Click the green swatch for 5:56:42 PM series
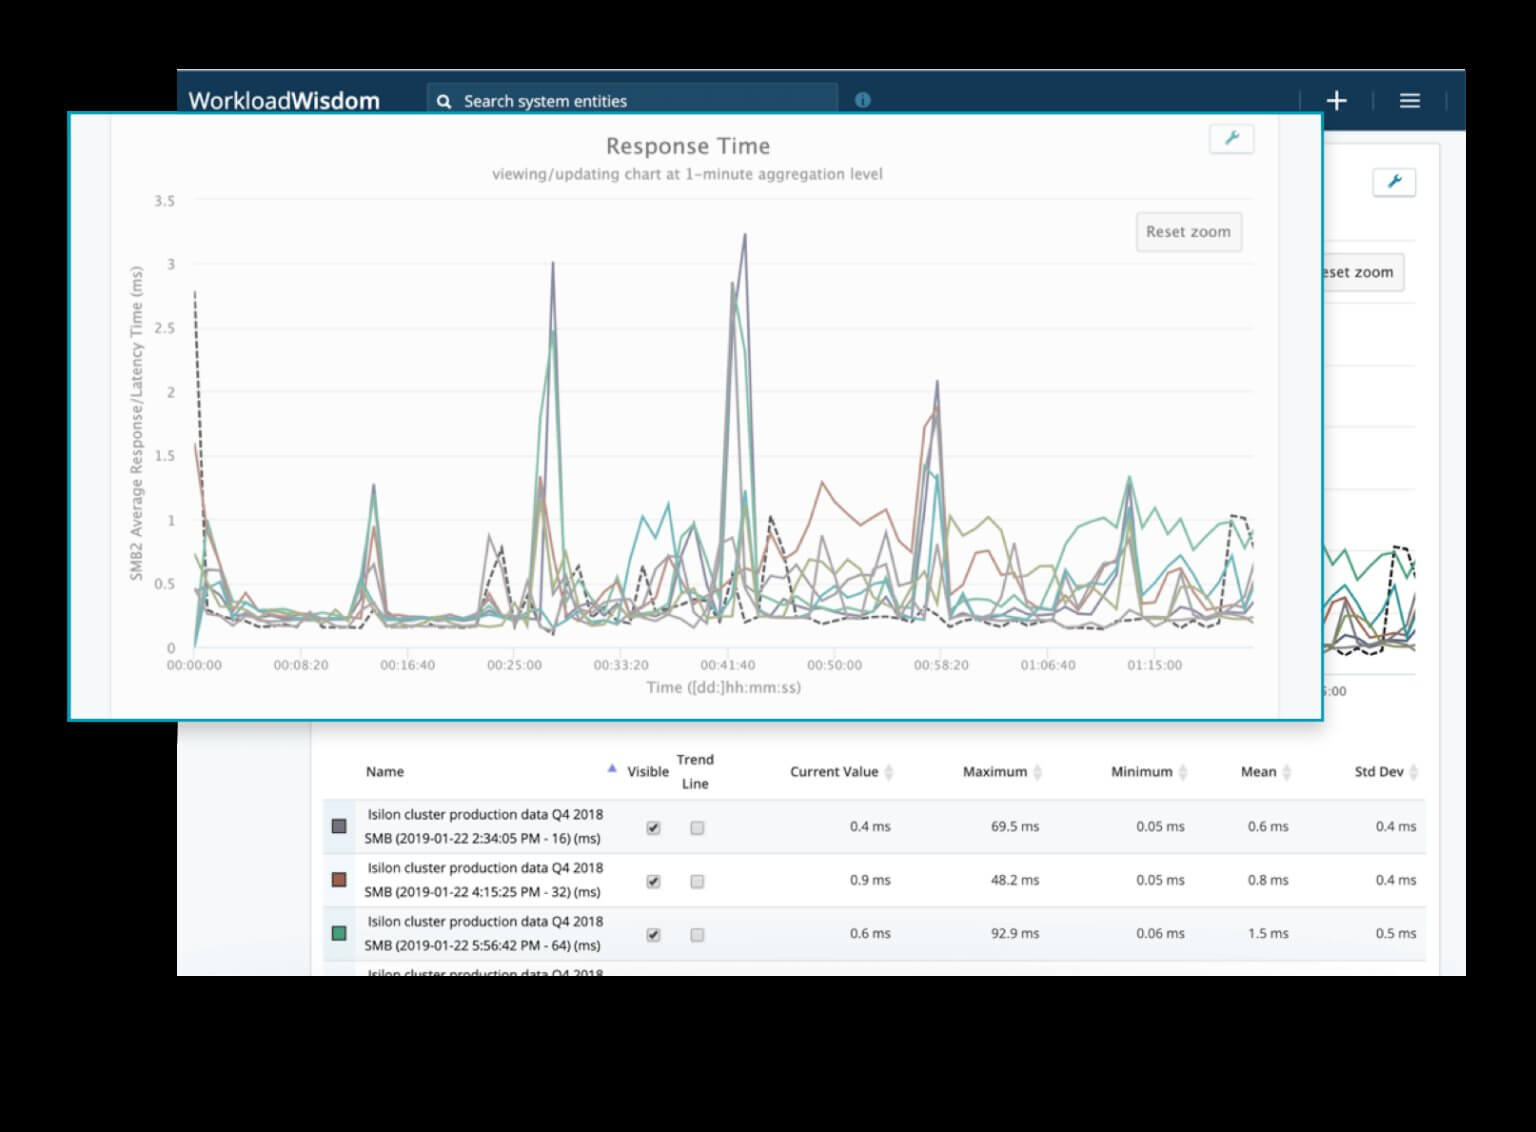This screenshot has height=1132, width=1536. pos(339,933)
